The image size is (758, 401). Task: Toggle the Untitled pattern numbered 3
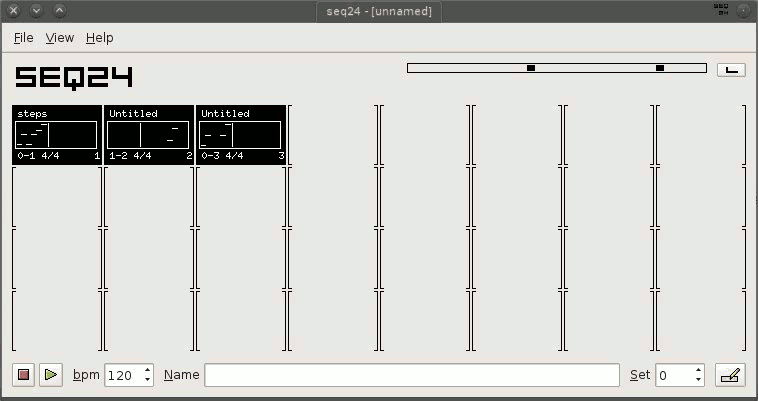pyautogui.click(x=241, y=134)
